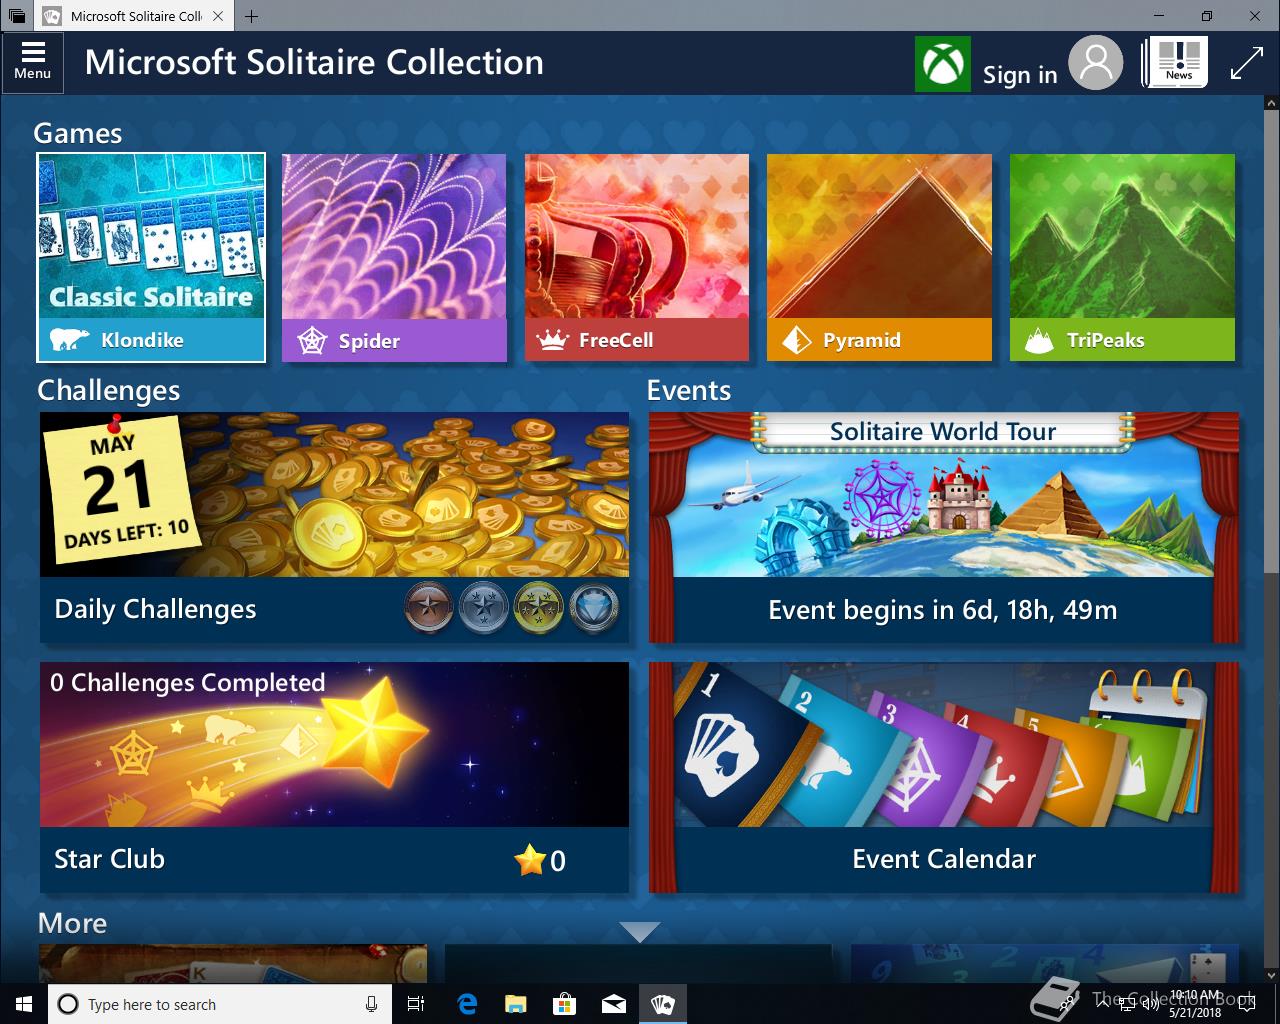Open a new tab with plus button
Screen dimensions: 1280x1024
tap(251, 16)
